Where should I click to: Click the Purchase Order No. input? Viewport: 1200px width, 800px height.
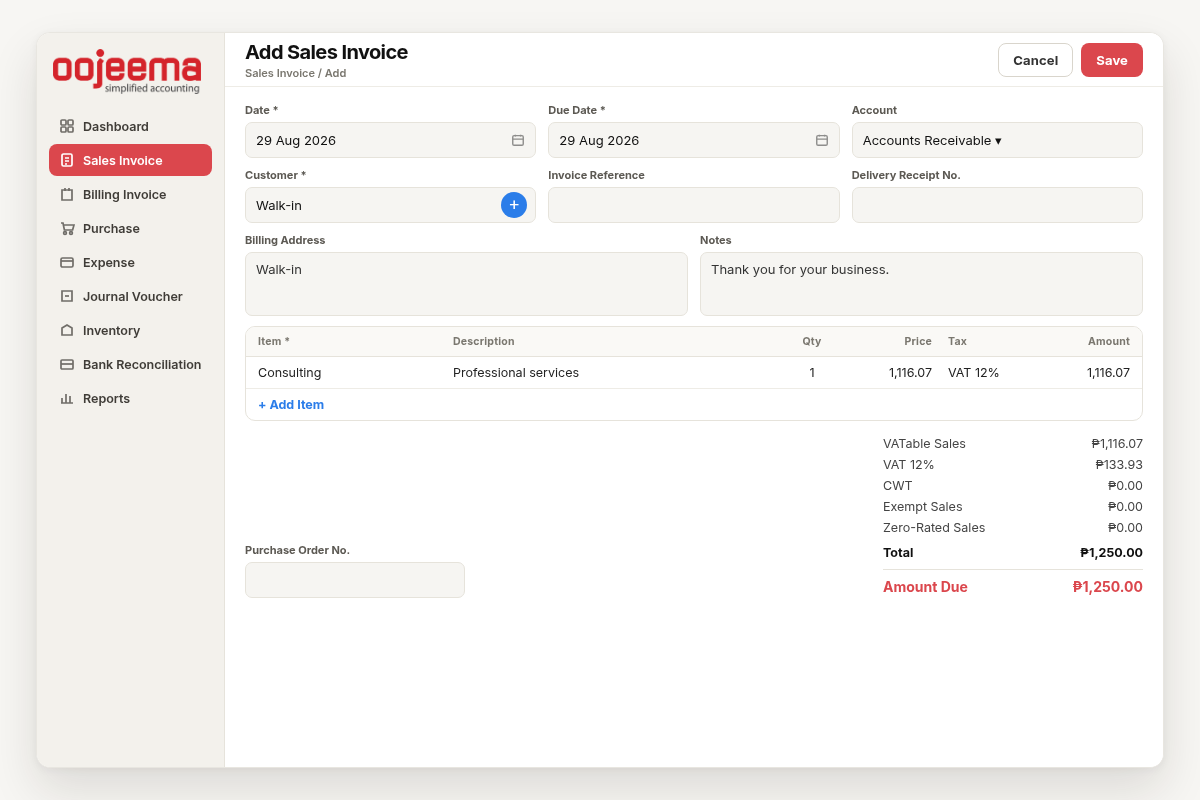point(355,580)
